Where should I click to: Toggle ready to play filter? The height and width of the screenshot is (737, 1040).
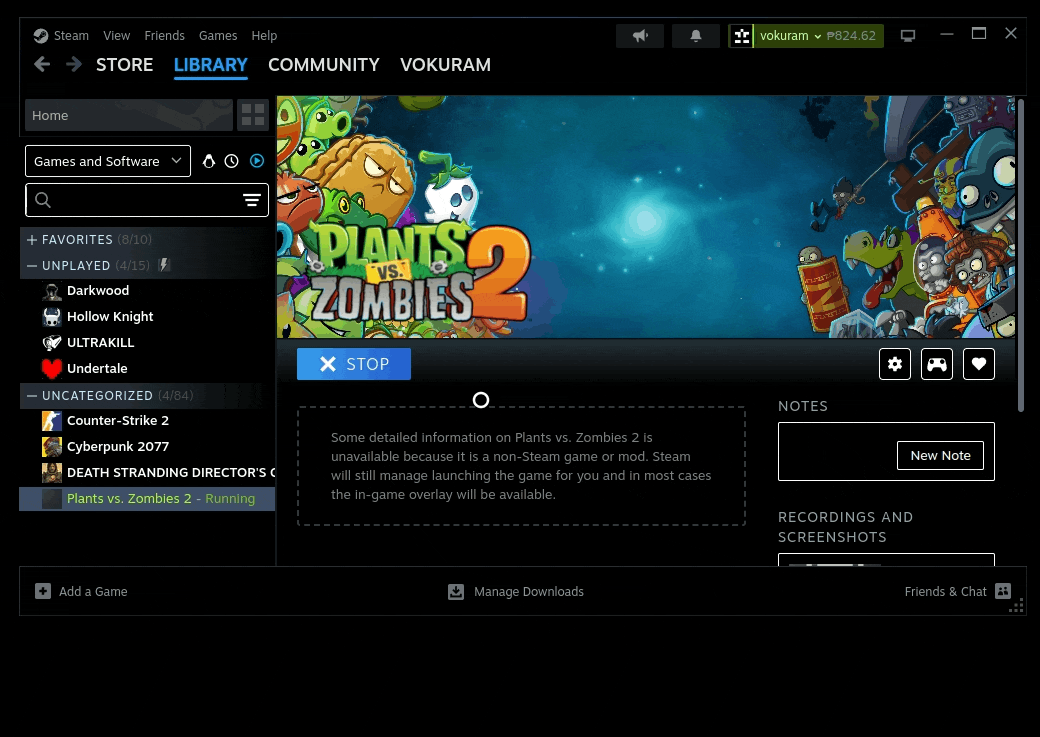click(257, 161)
